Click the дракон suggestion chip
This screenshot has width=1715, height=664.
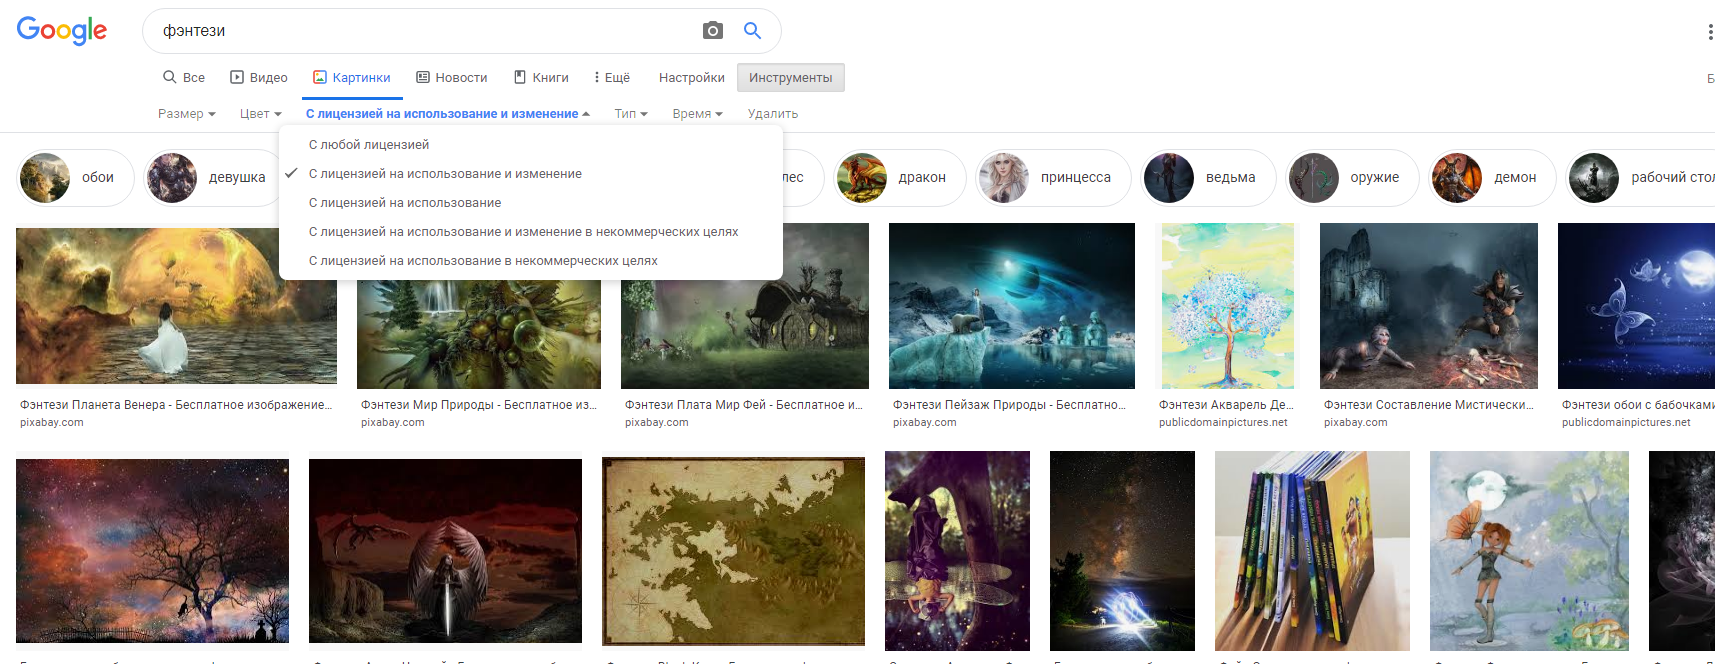900,178
